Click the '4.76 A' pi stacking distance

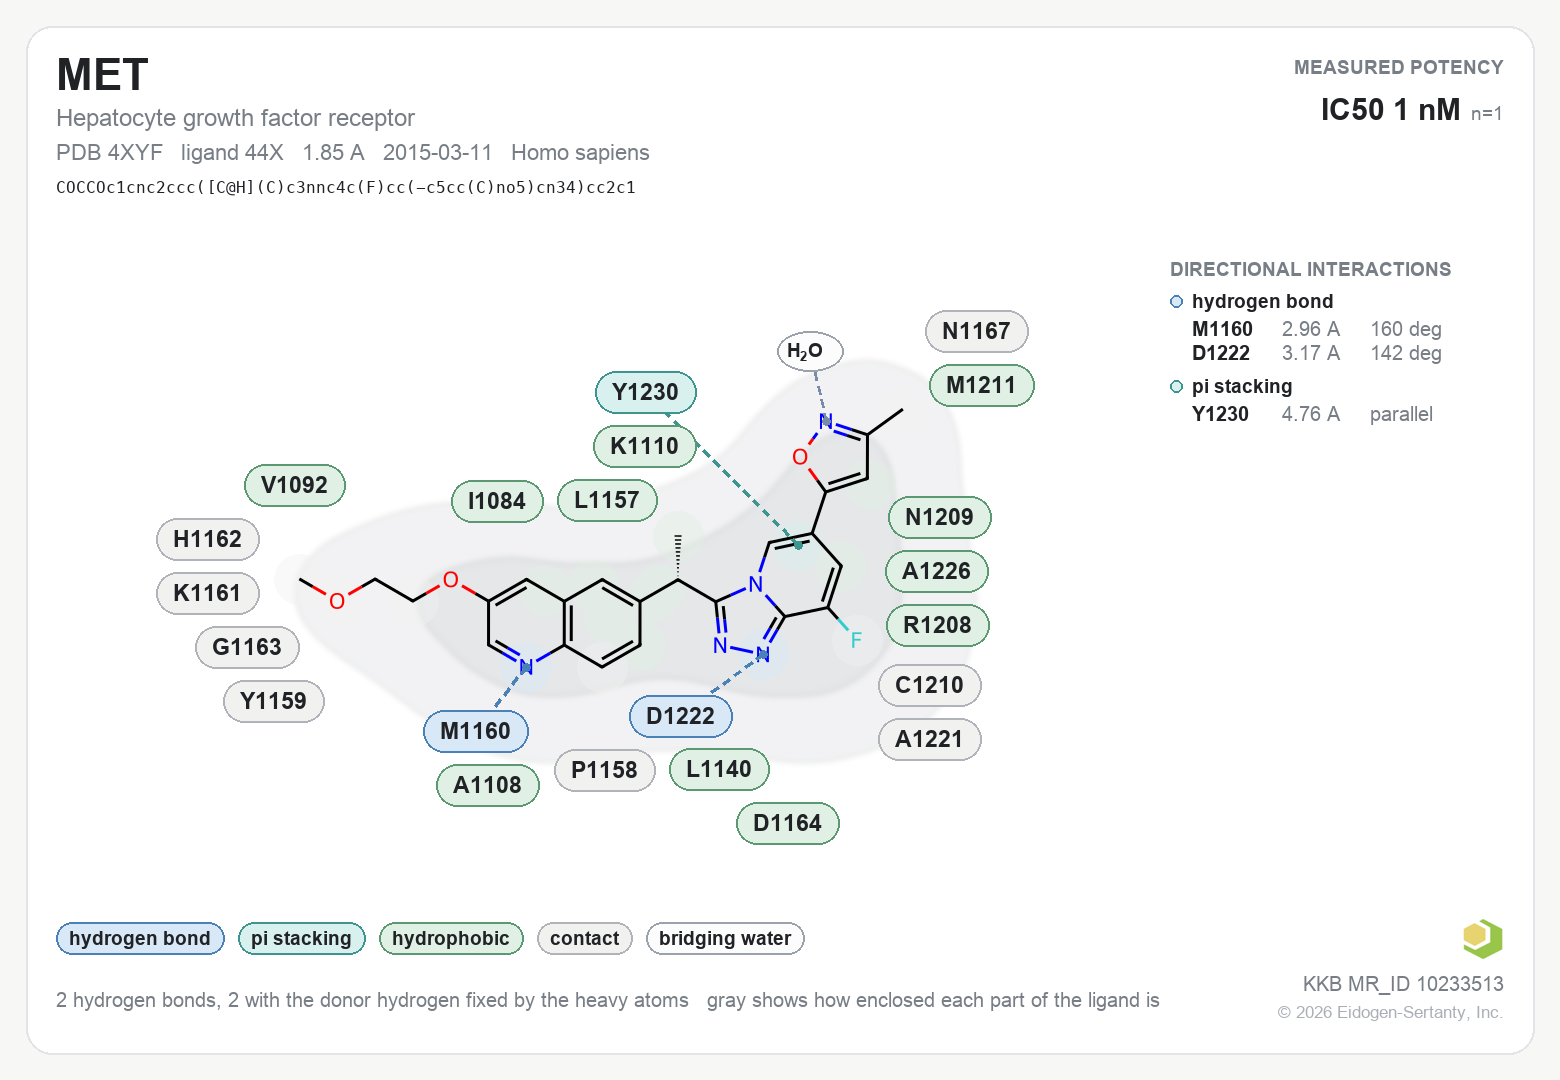(x=1311, y=414)
